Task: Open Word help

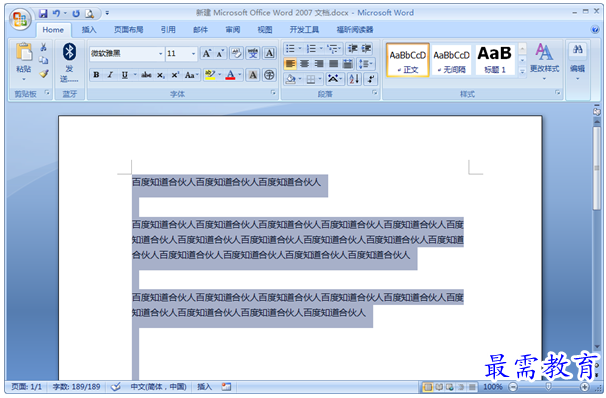Action: (x=595, y=30)
